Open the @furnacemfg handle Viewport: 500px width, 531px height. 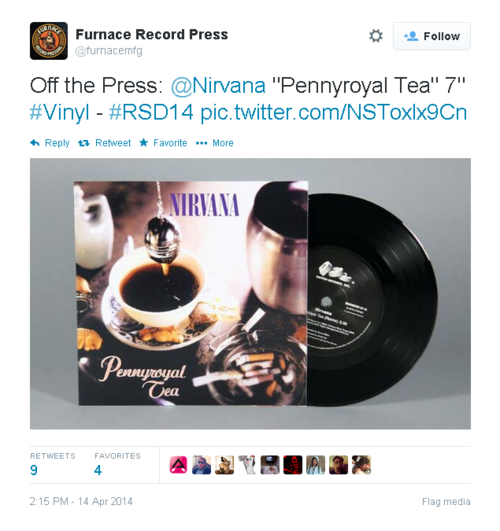coord(109,51)
